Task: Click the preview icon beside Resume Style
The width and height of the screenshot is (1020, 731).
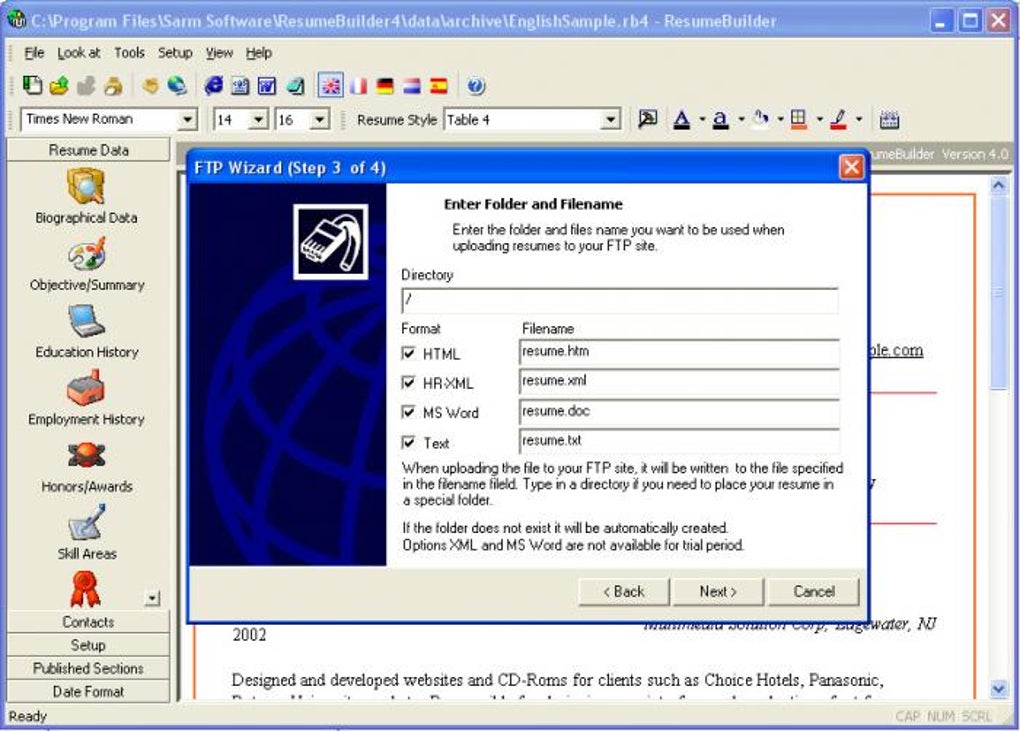Action: pyautogui.click(x=647, y=119)
